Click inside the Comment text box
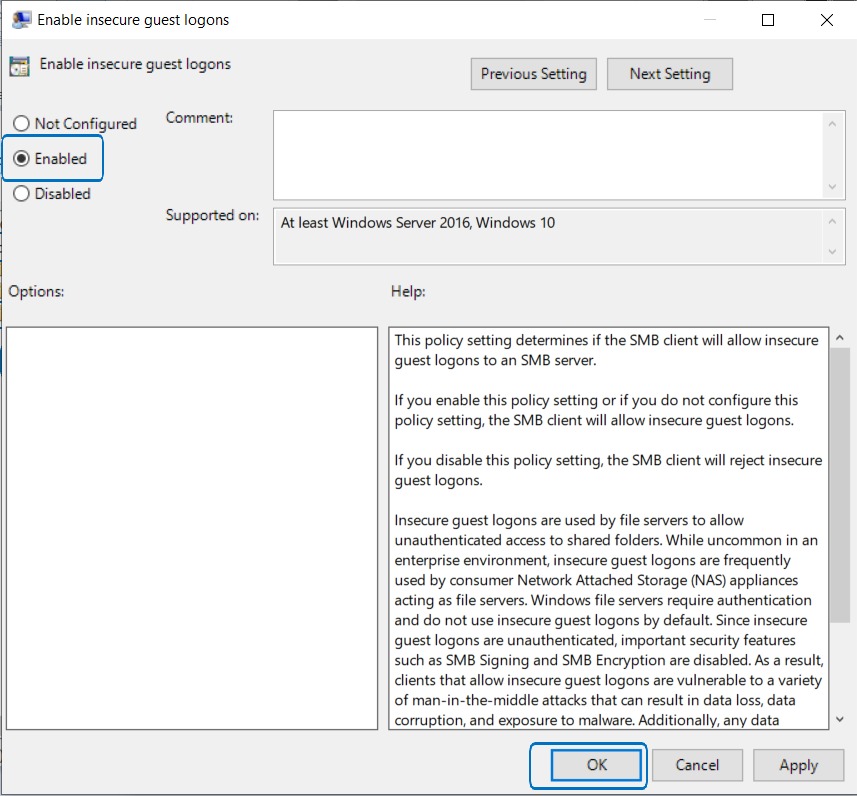The width and height of the screenshot is (857, 796). tap(547, 155)
